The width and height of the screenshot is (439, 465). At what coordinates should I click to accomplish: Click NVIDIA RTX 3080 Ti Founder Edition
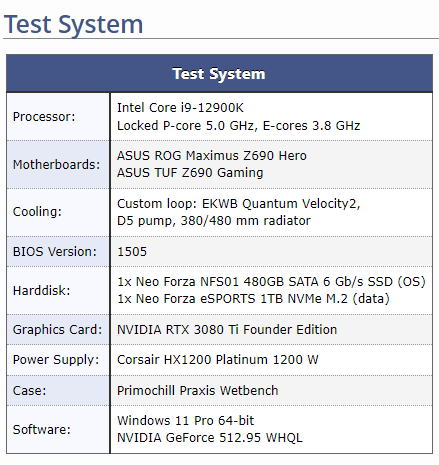[227, 330]
